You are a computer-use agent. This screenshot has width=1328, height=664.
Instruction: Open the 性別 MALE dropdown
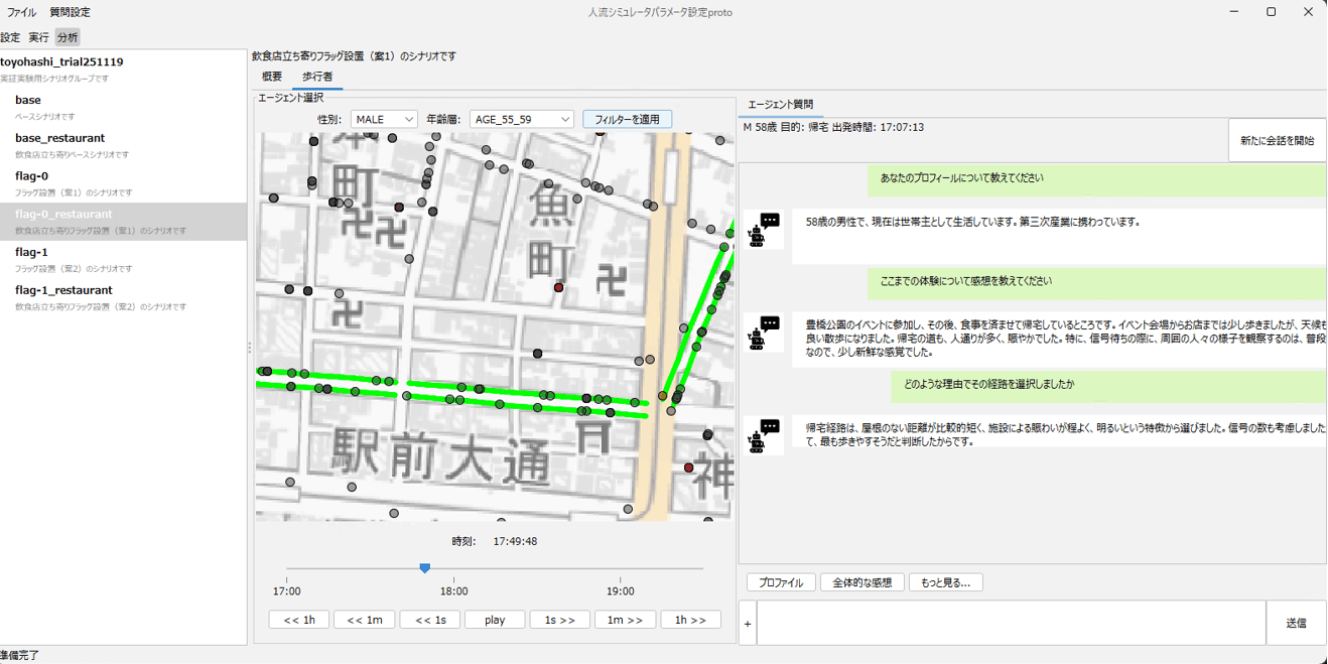(384, 119)
